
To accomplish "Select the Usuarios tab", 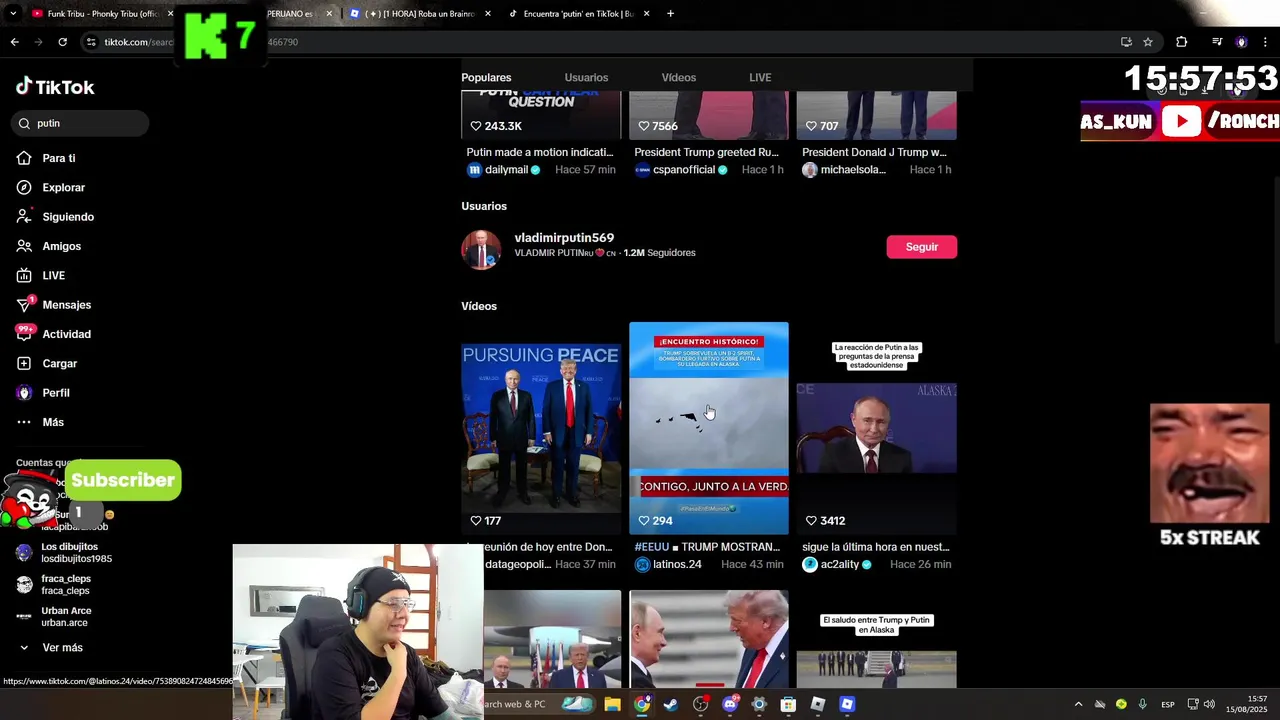I will point(586,77).
